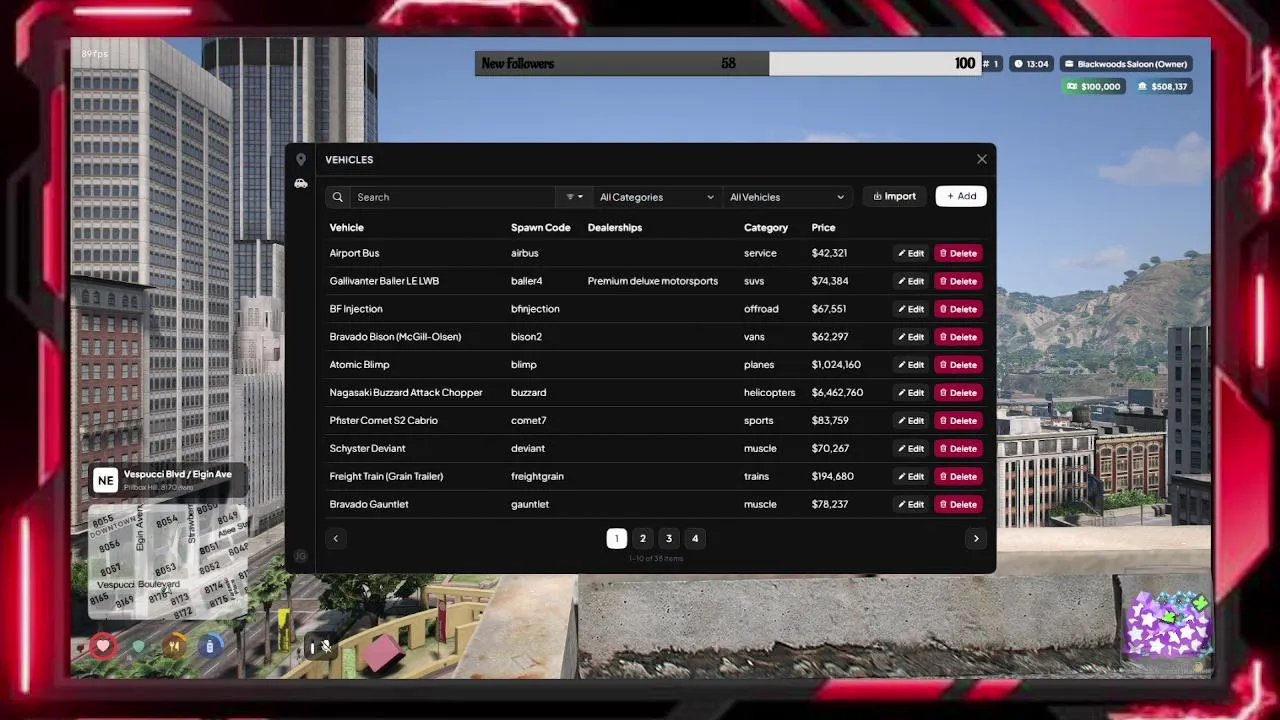
Task: Delete the Pfister Comet S2 Cabrio entry
Action: point(958,421)
